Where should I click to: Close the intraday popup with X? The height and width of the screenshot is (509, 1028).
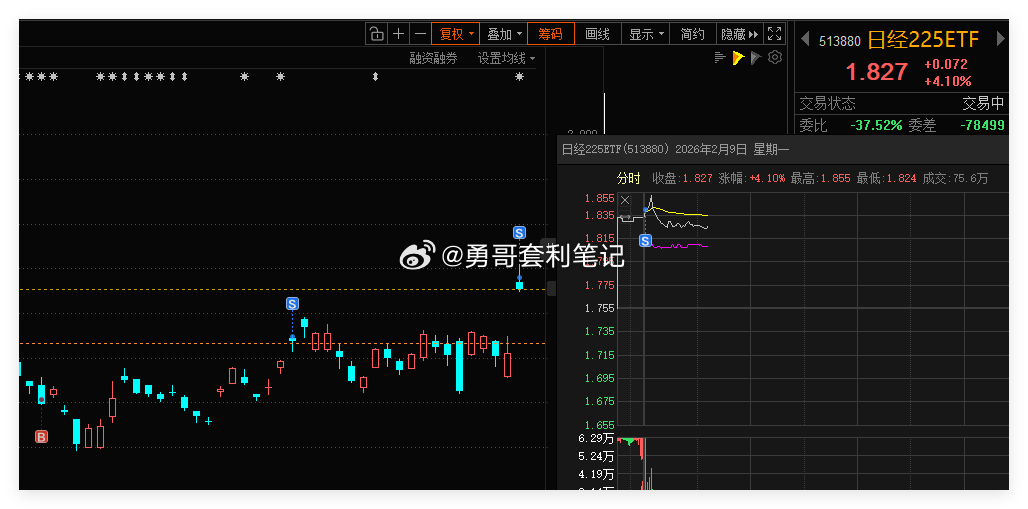click(625, 200)
